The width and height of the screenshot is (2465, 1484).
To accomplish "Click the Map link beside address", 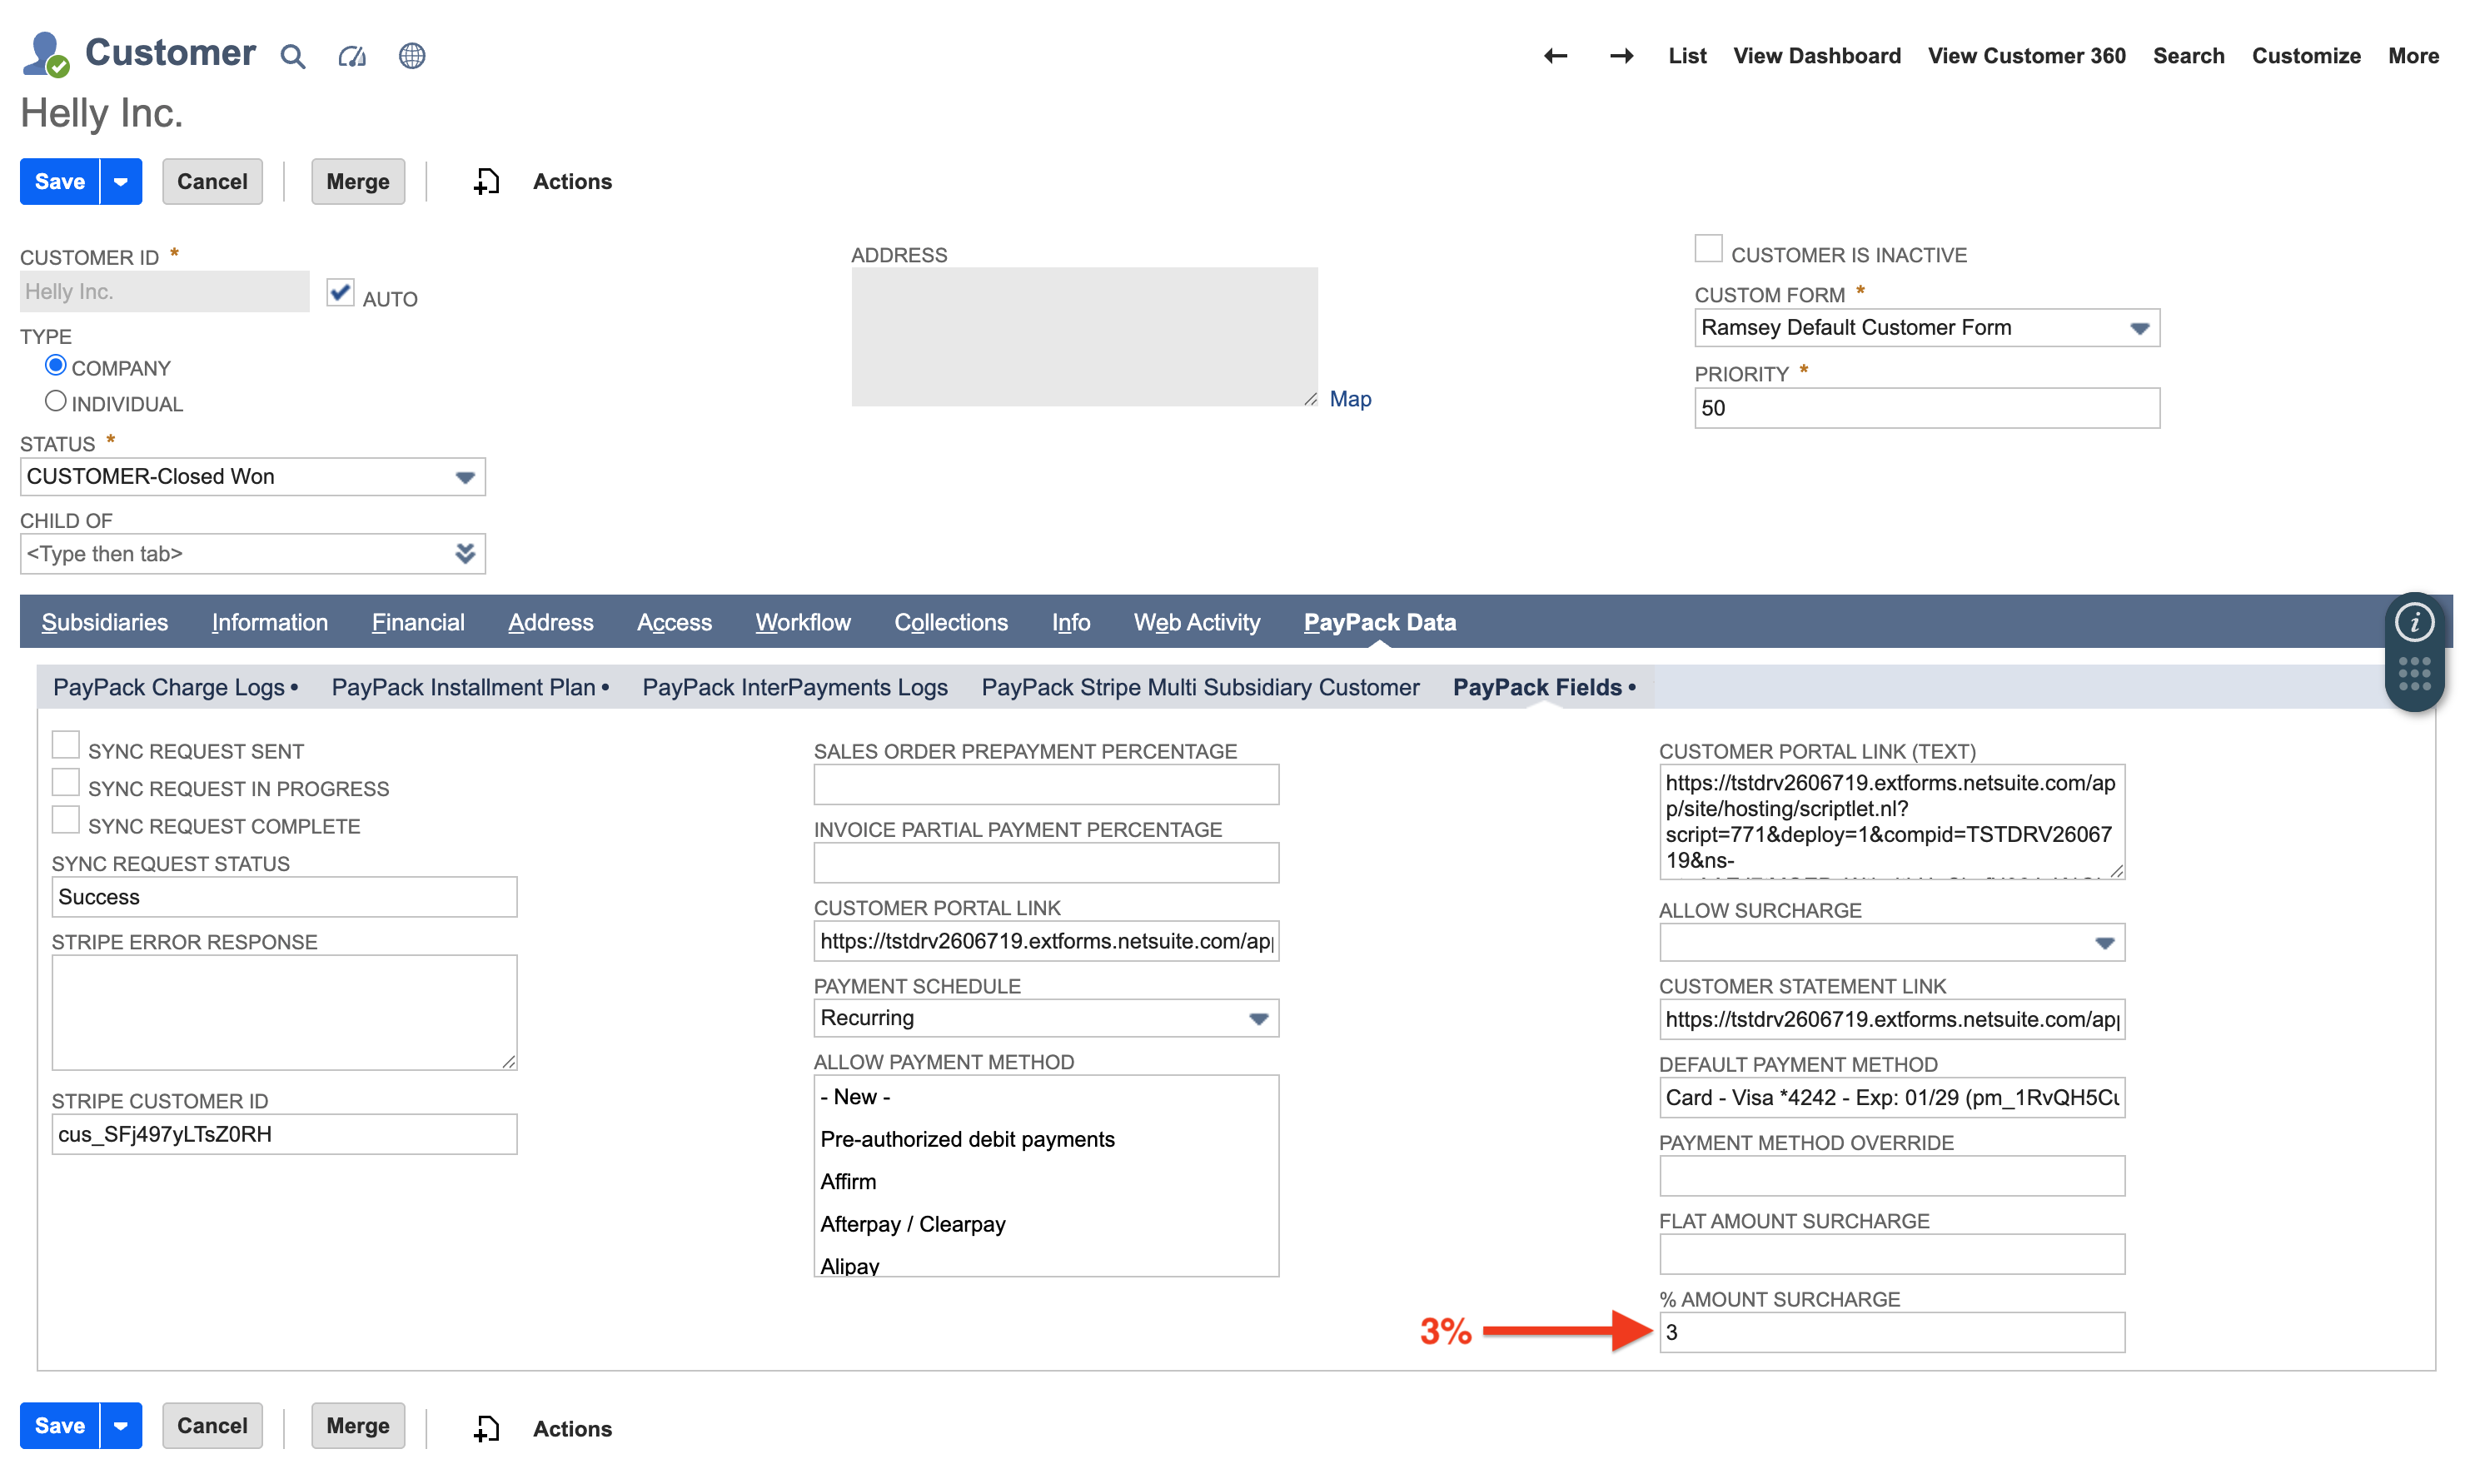I will 1349,399.
